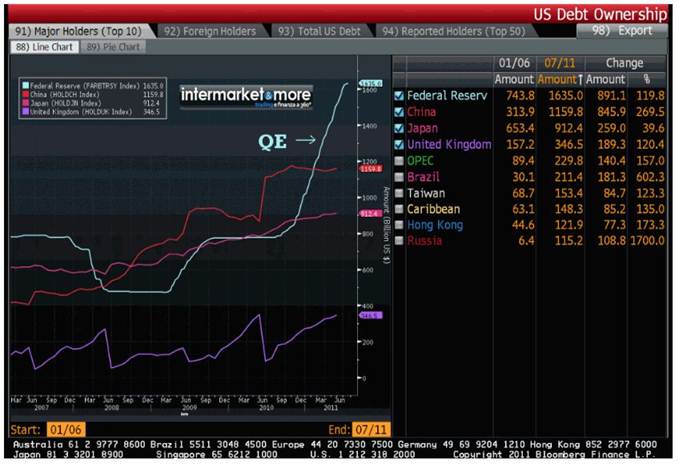Click the 1700.0 percent change value for Russia

tap(647, 241)
